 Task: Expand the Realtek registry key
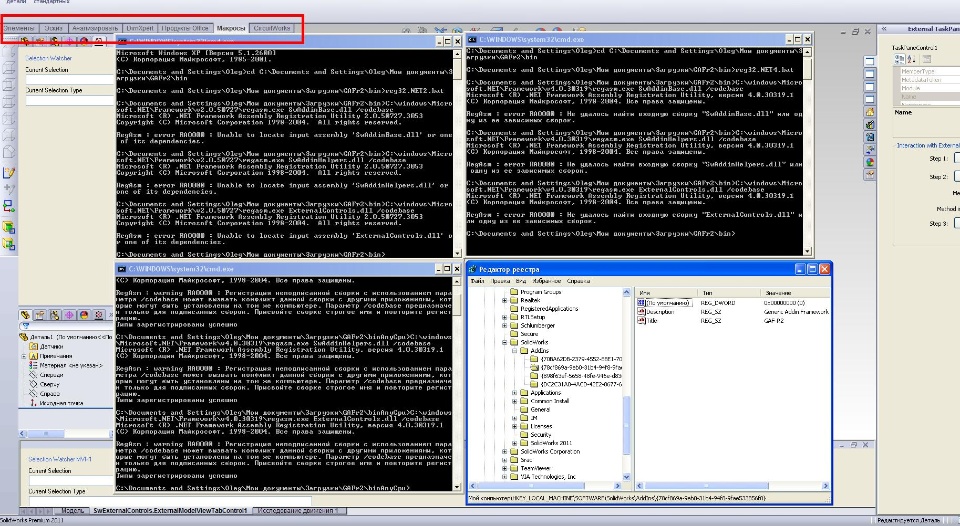click(x=504, y=301)
